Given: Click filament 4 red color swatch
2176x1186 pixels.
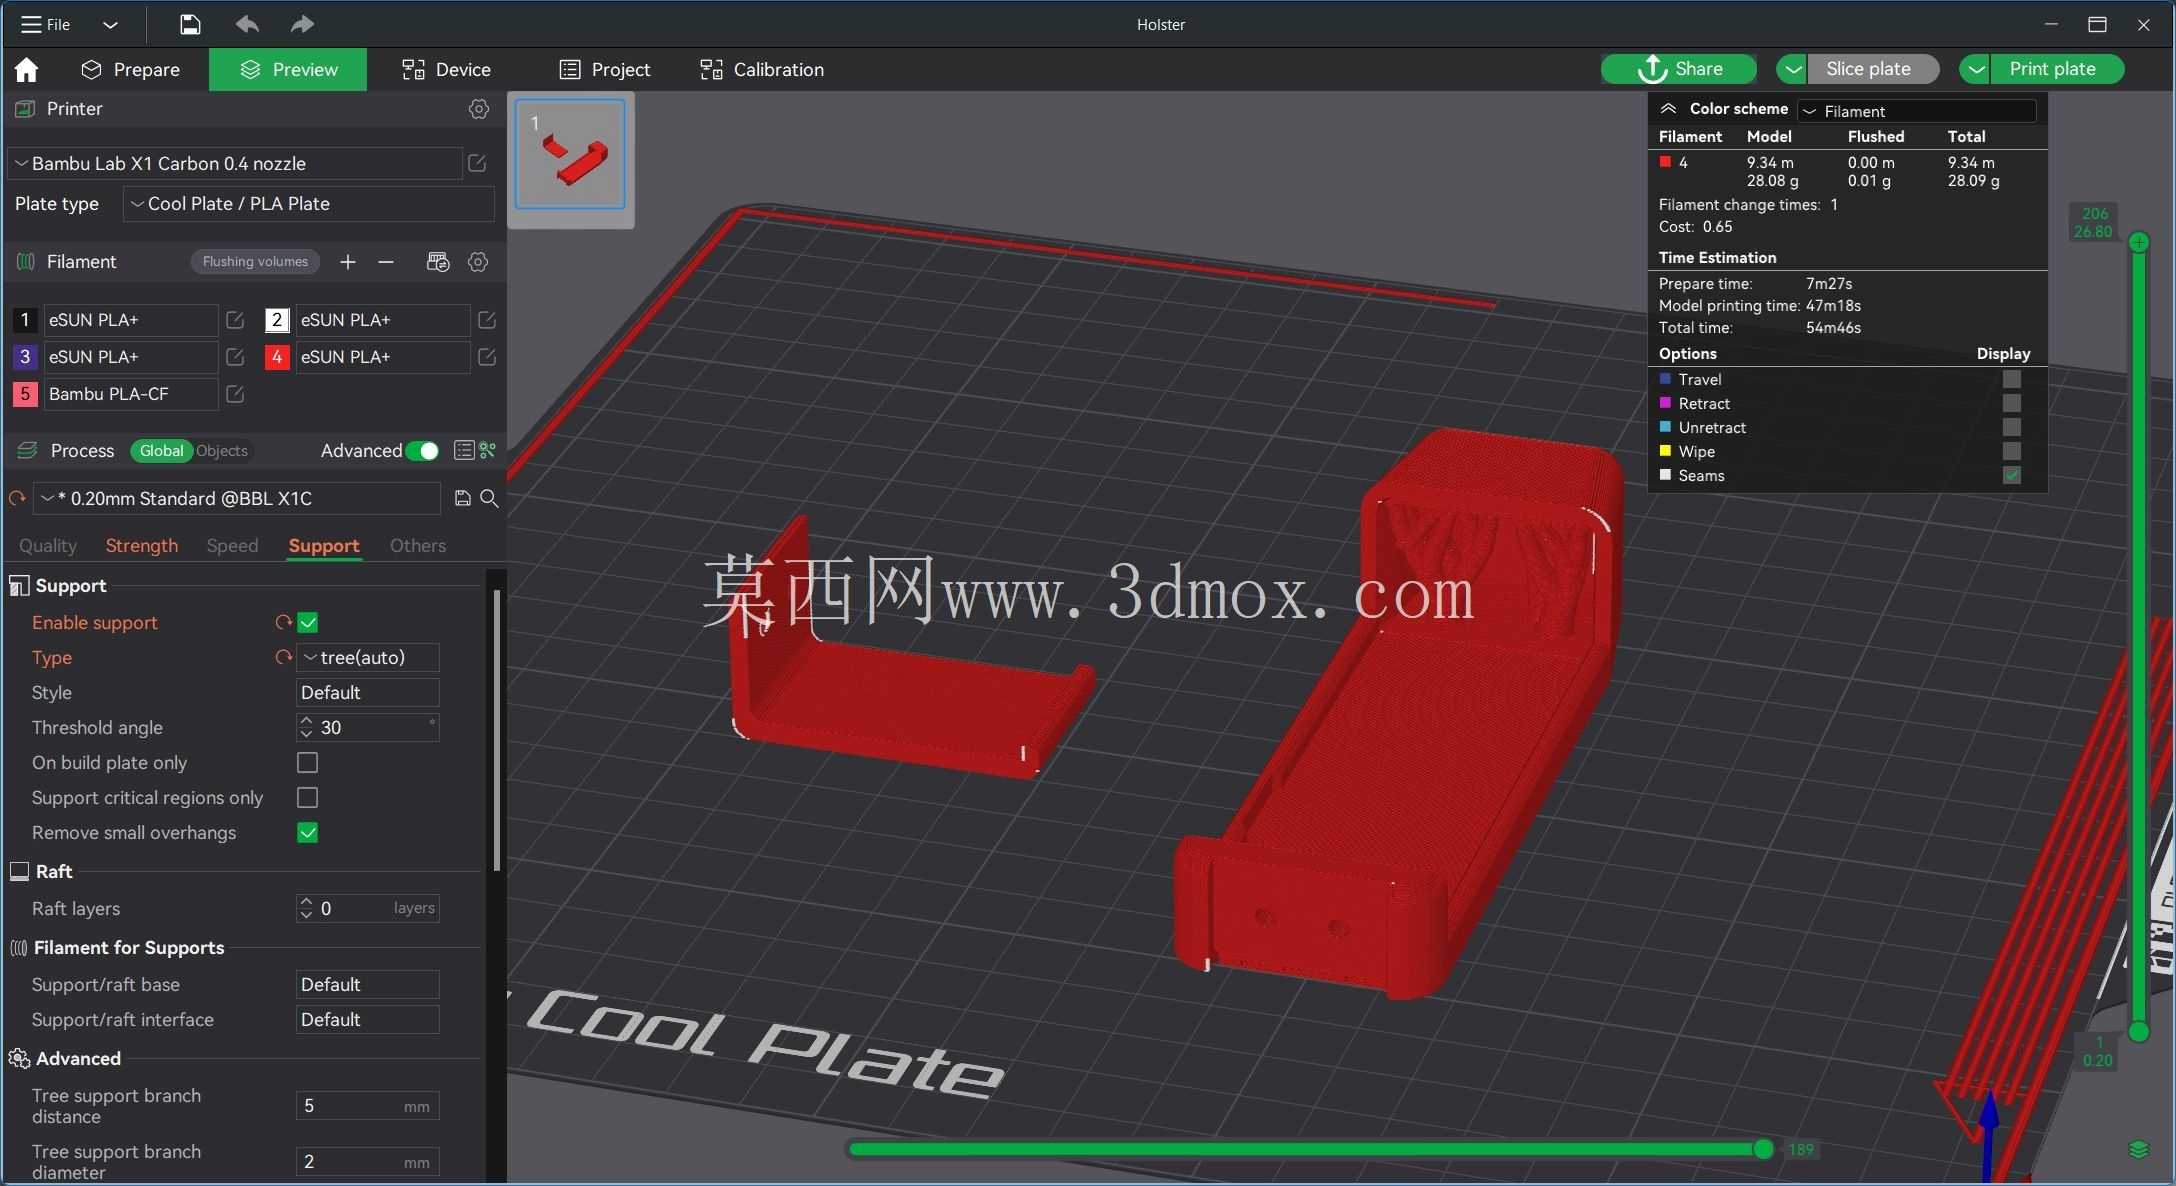Looking at the screenshot, I should coord(277,357).
